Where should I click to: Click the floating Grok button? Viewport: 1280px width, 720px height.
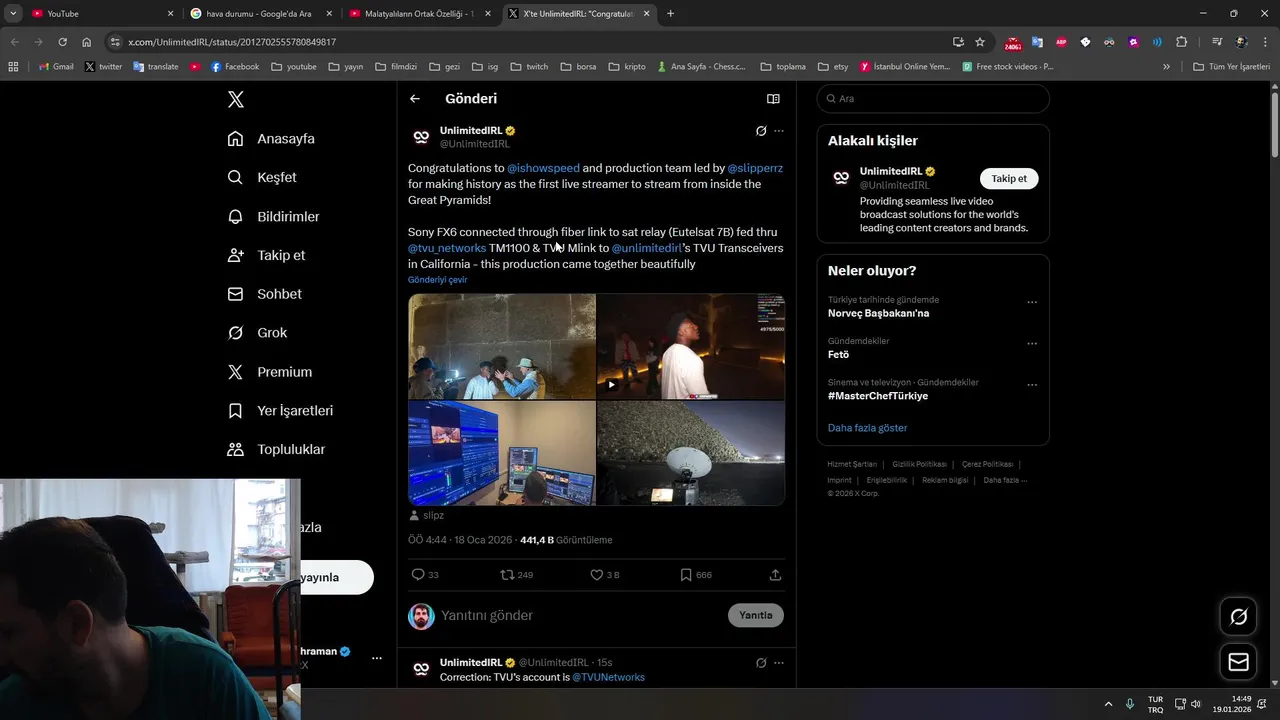tap(1238, 617)
